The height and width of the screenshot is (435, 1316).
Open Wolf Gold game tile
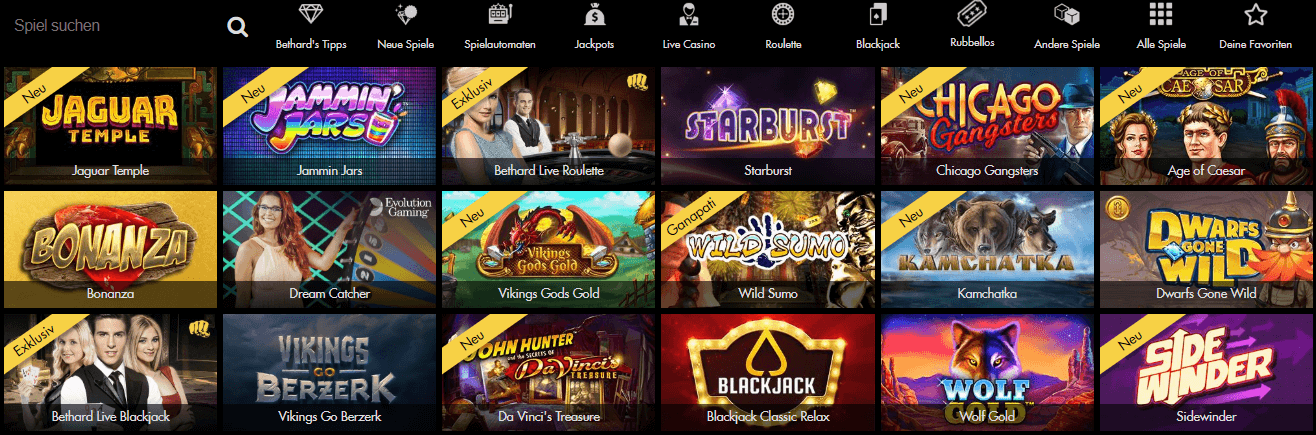(x=986, y=373)
